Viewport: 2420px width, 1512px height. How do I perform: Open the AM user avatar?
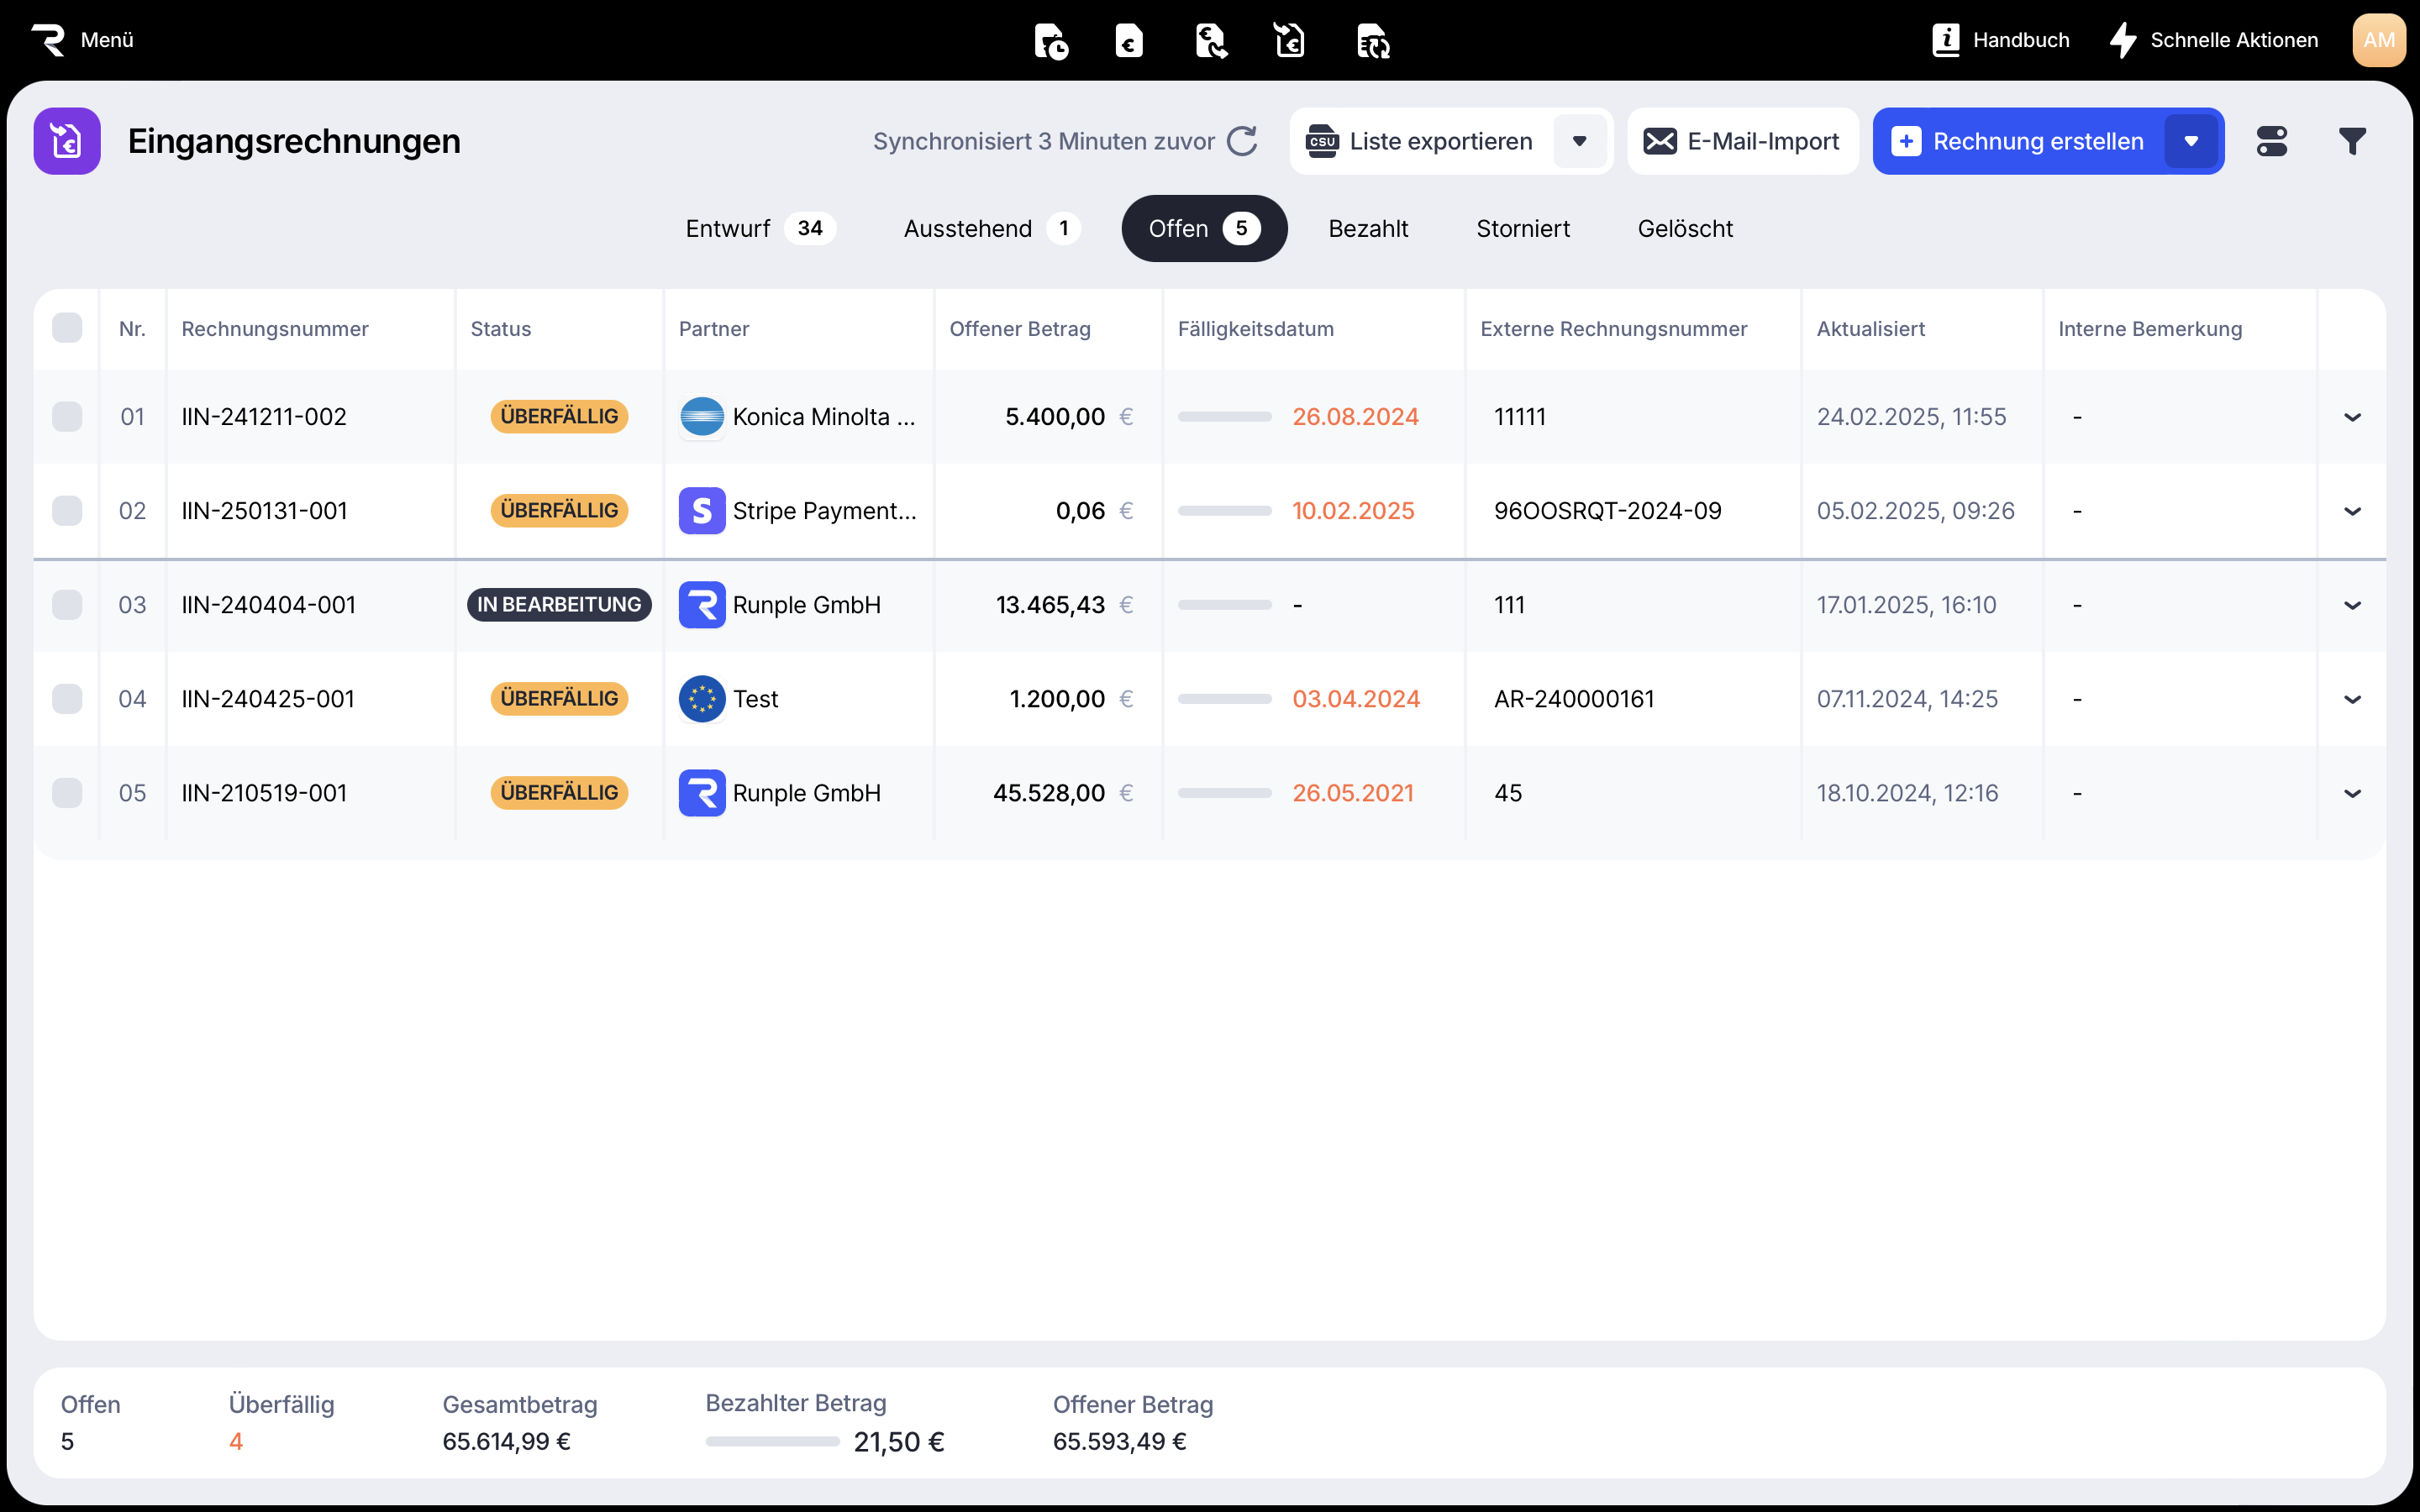point(2378,40)
